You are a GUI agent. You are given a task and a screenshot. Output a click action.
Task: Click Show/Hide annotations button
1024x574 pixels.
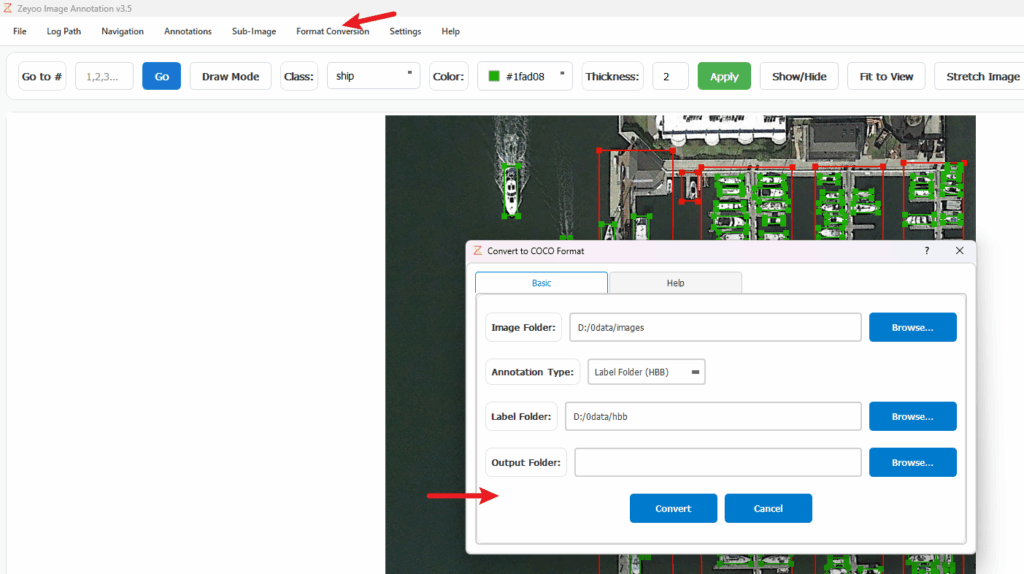tap(799, 76)
